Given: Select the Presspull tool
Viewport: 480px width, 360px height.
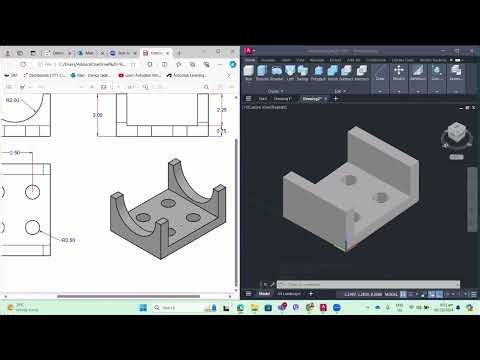Looking at the screenshot, I should 318,73.
